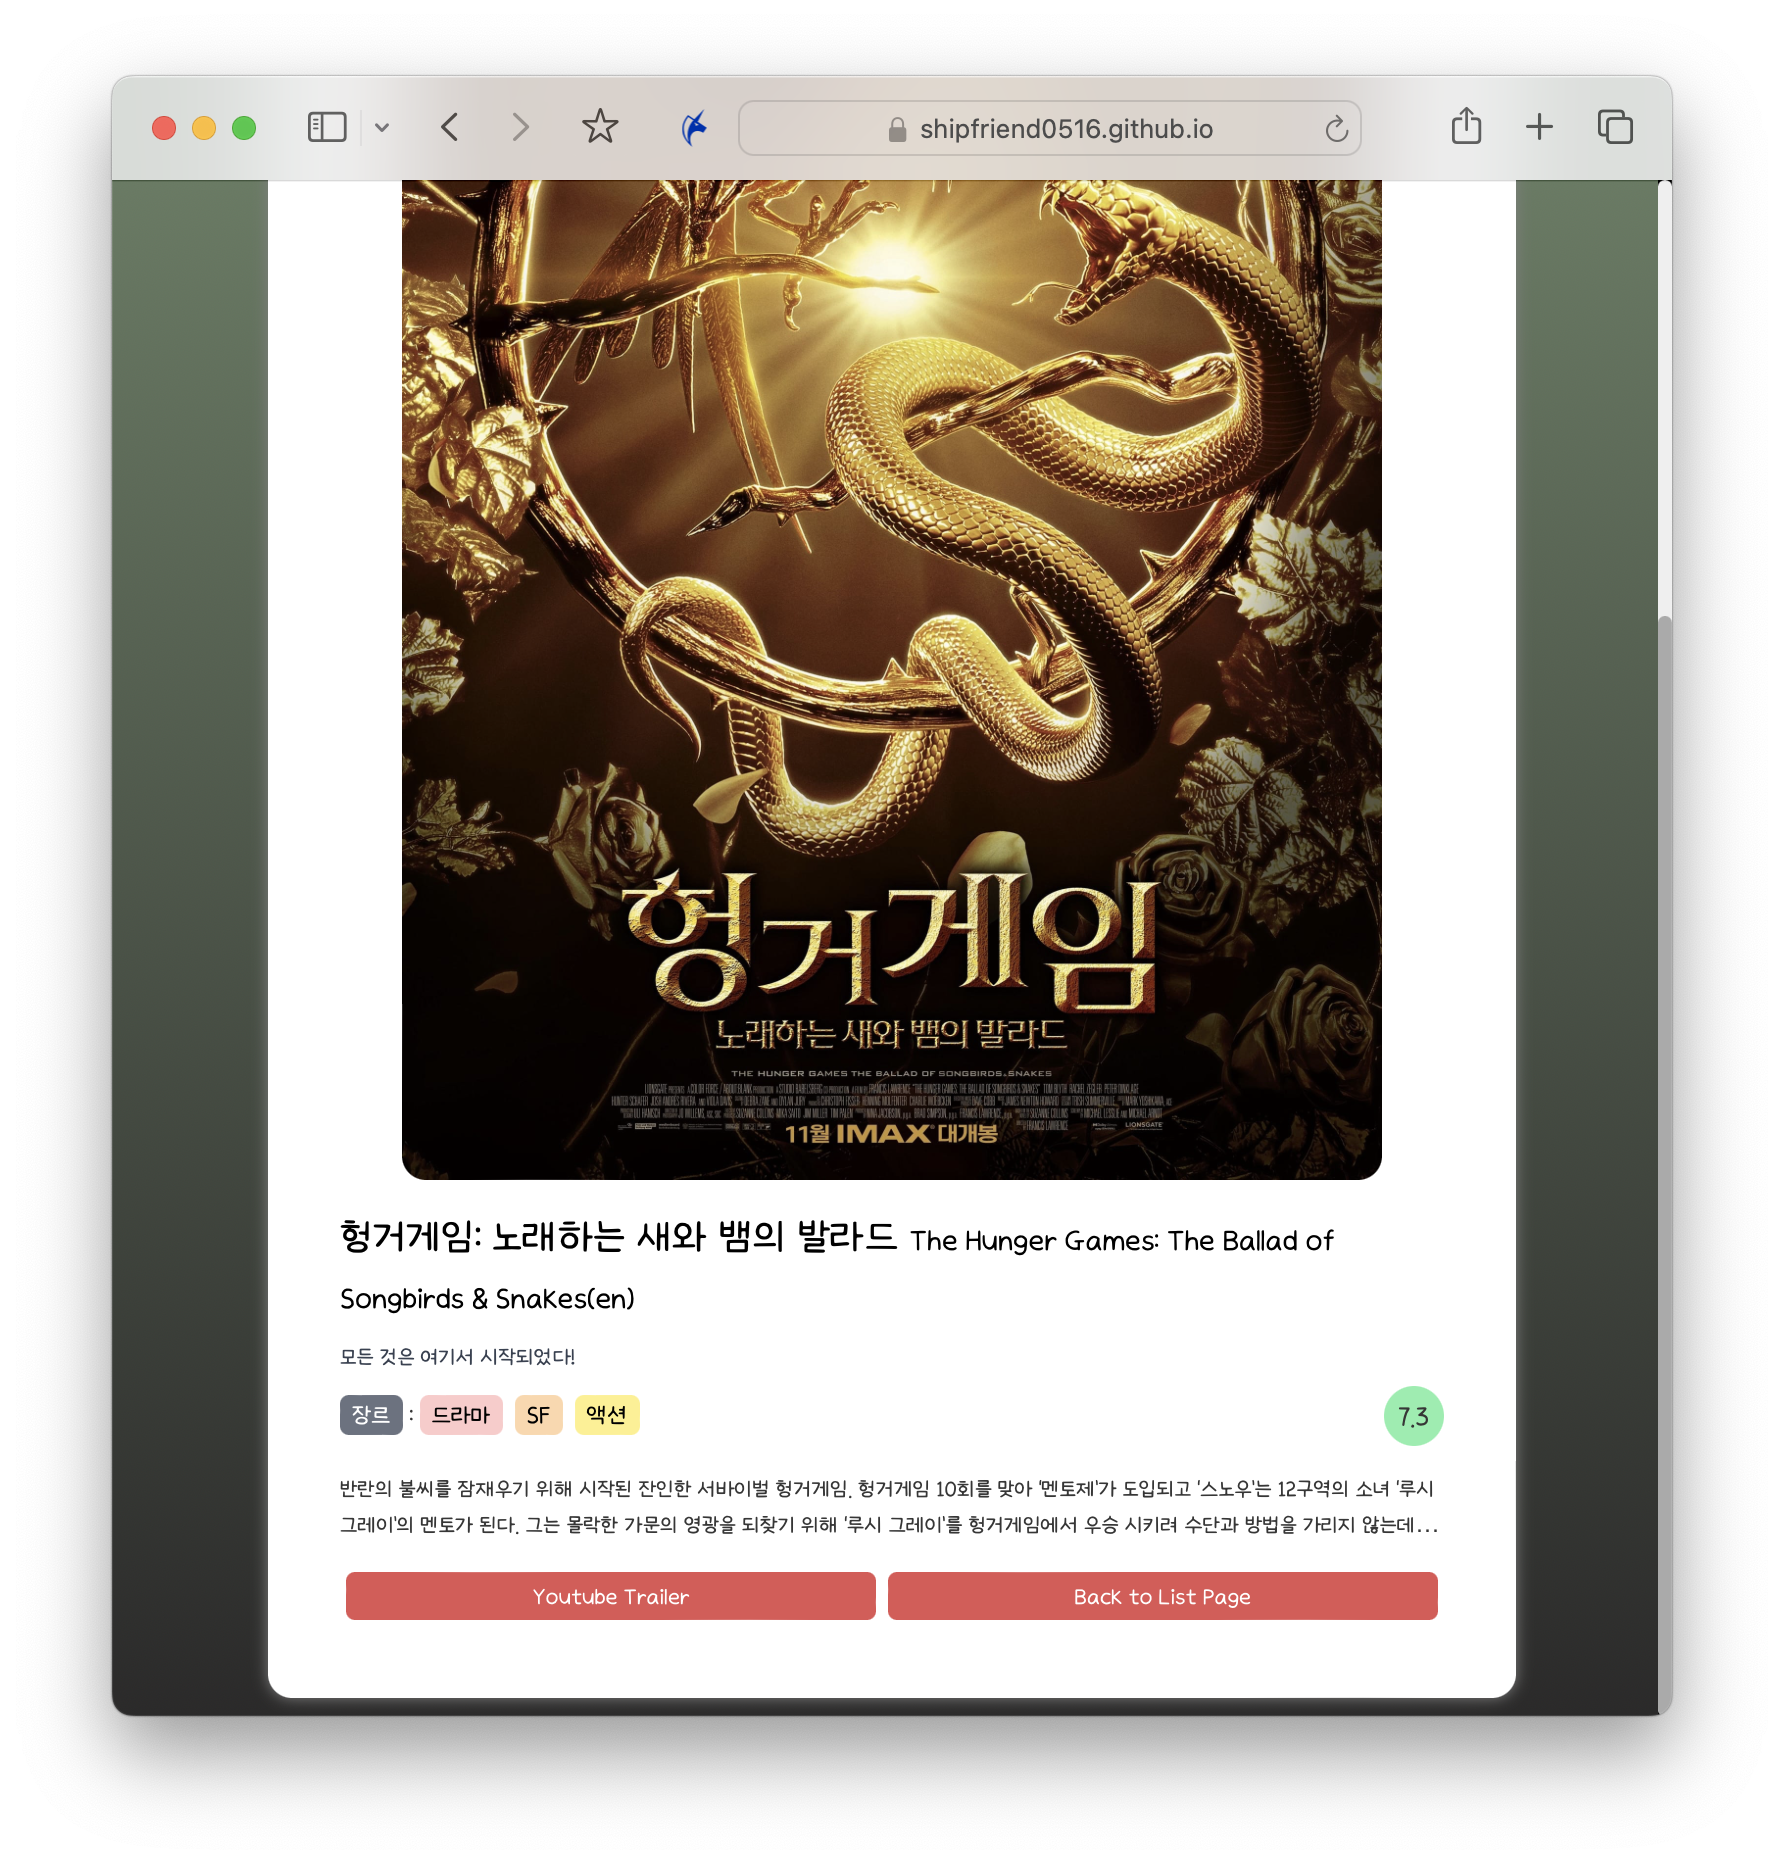Toggle the Safari sidebar icon
Image resolution: width=1784 pixels, height=1864 pixels.
(327, 127)
